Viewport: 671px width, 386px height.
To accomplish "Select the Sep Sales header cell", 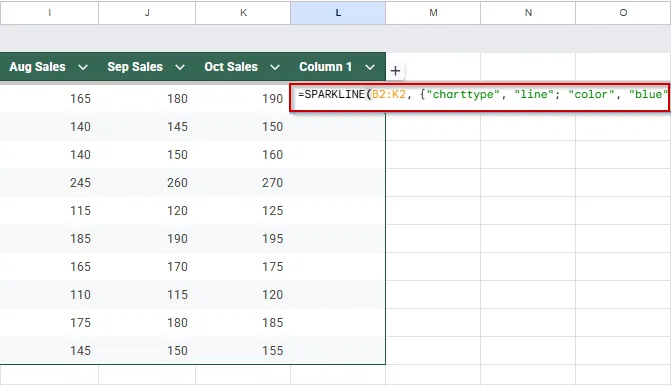I will [147, 67].
